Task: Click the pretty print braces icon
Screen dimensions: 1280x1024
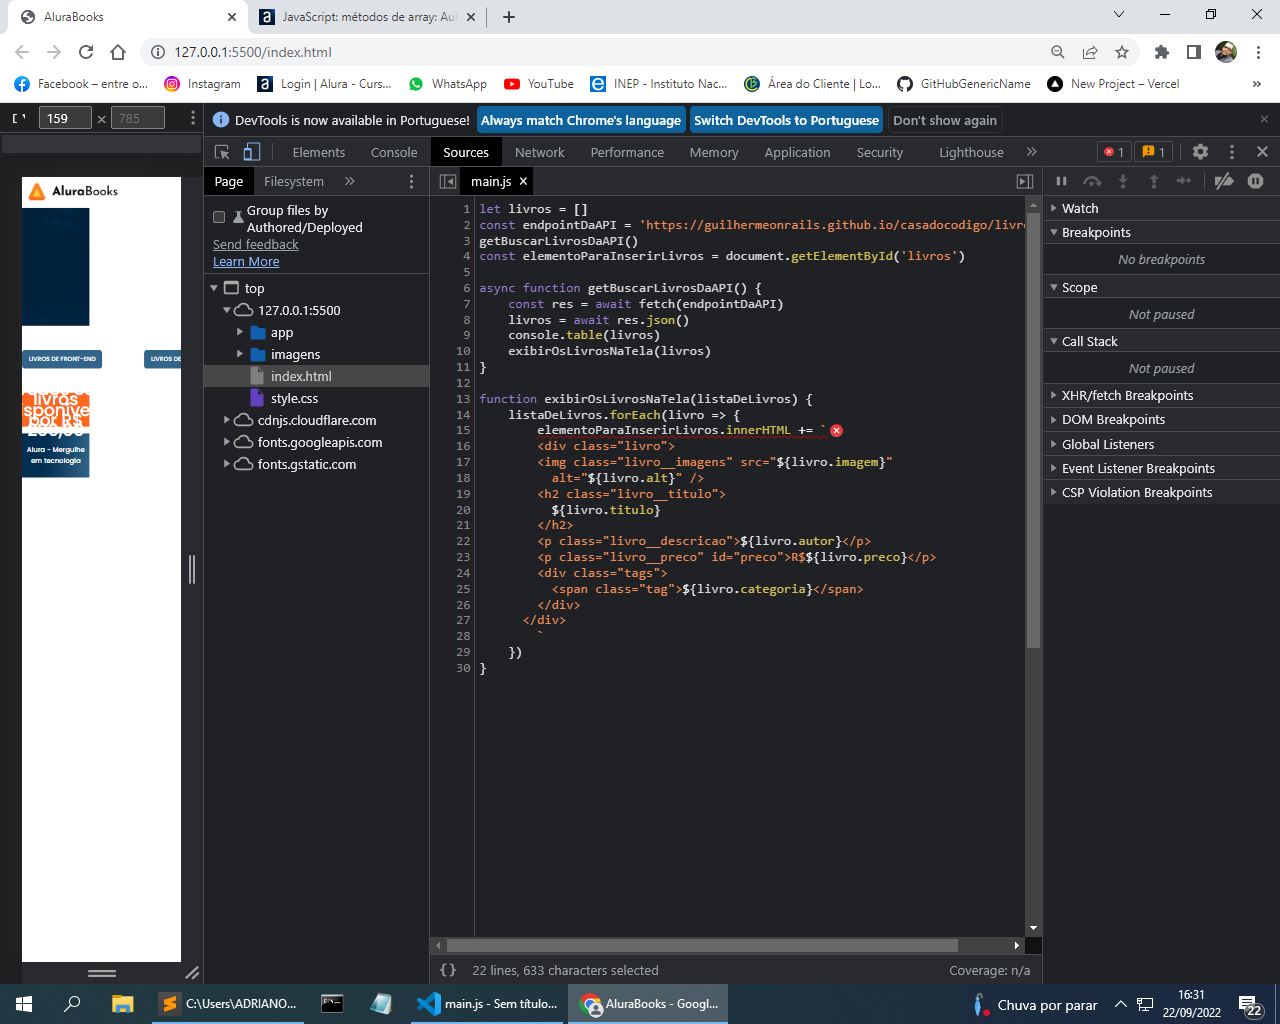Action: tap(448, 970)
